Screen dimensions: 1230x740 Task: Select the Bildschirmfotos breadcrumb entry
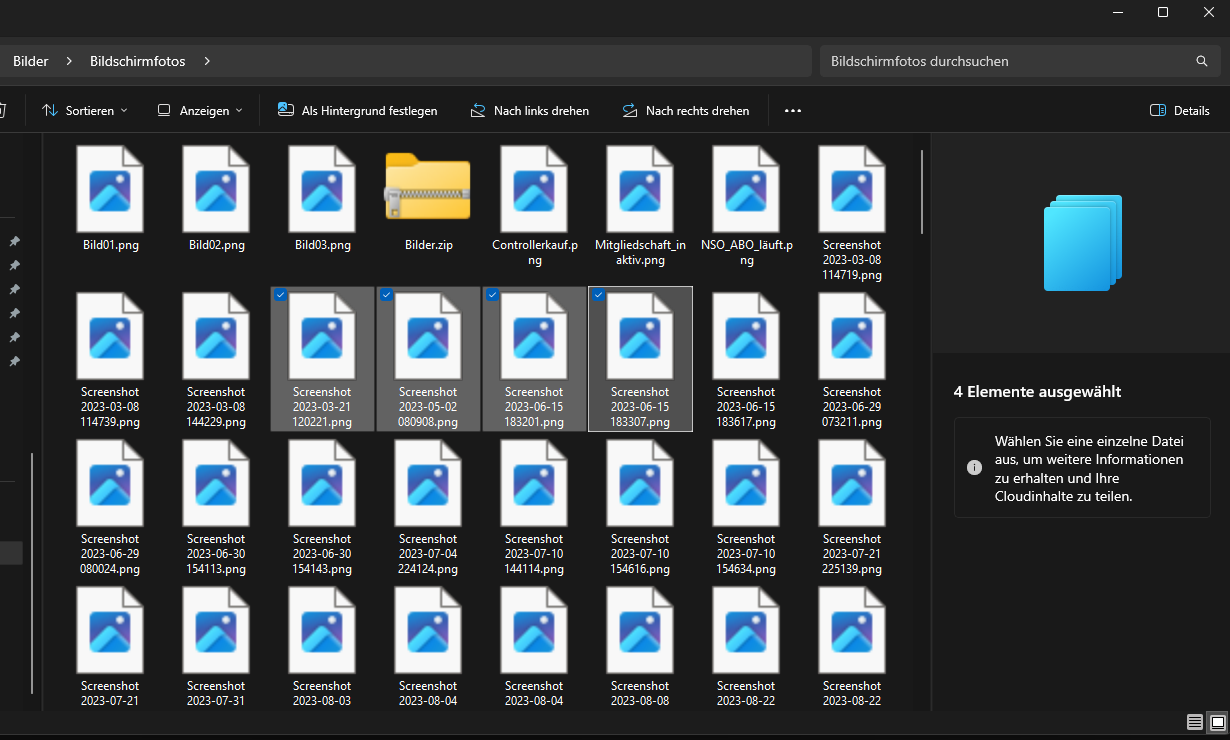[137, 60]
